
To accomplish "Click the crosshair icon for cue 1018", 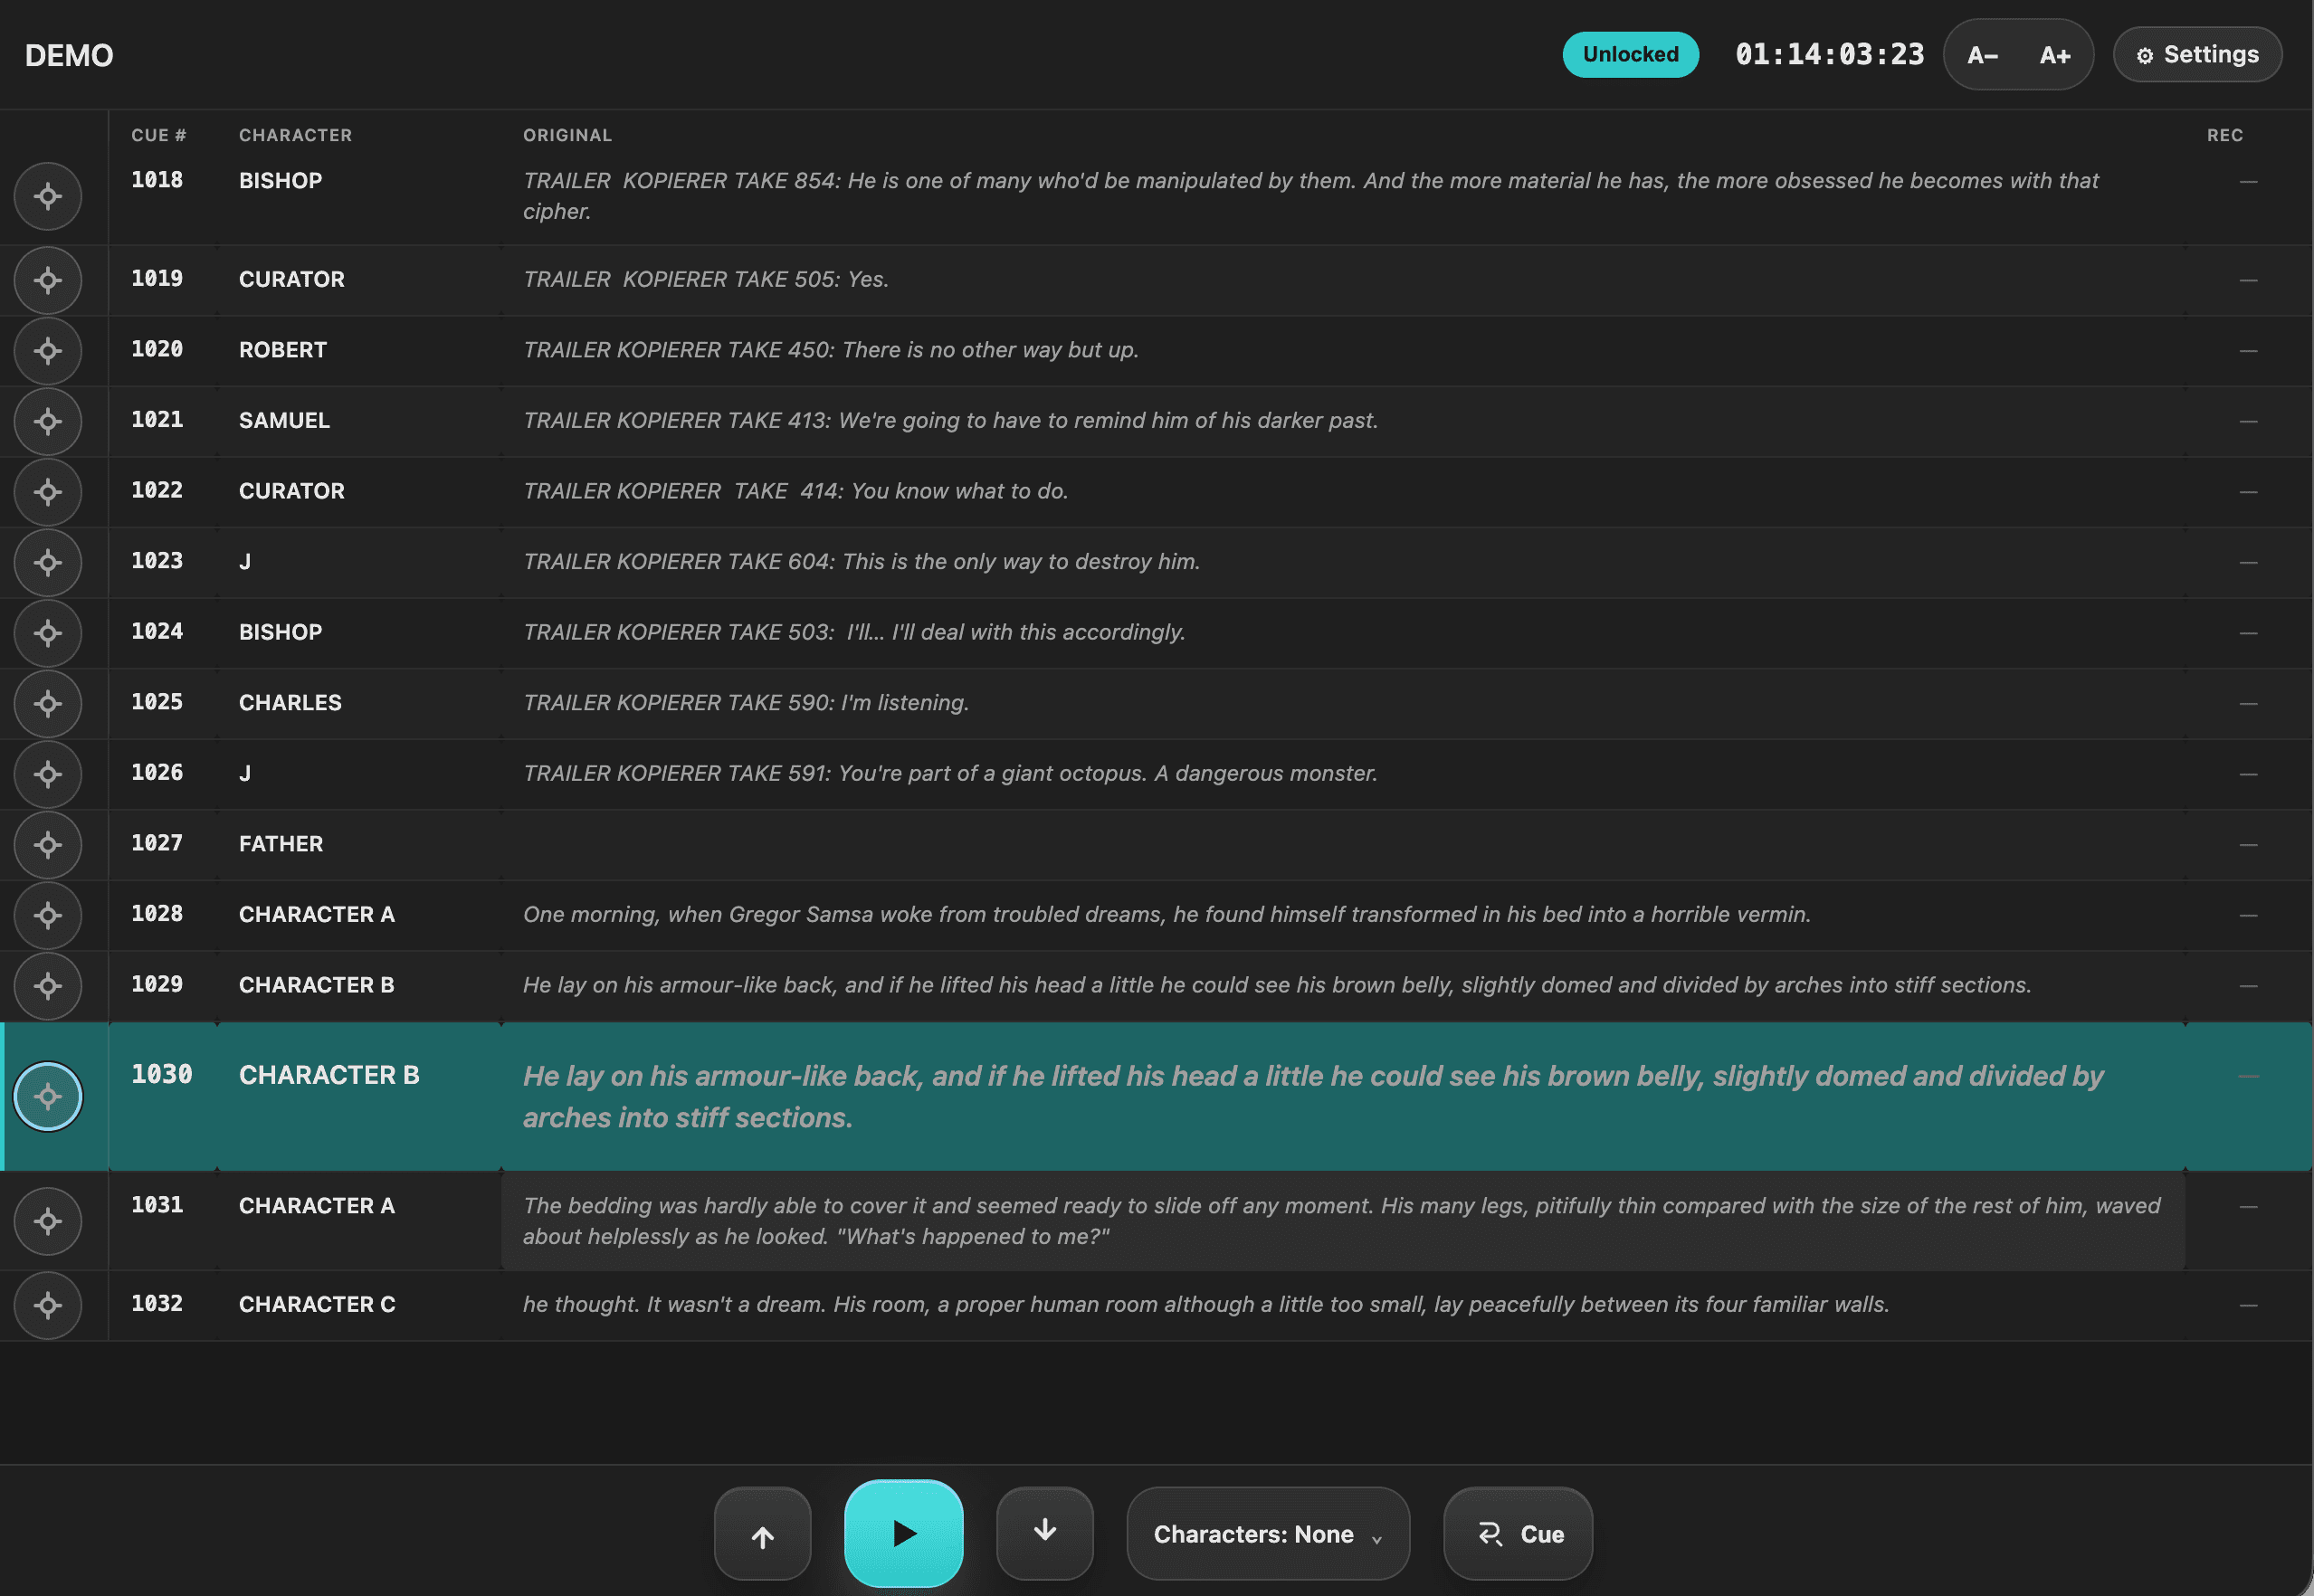I will point(48,196).
